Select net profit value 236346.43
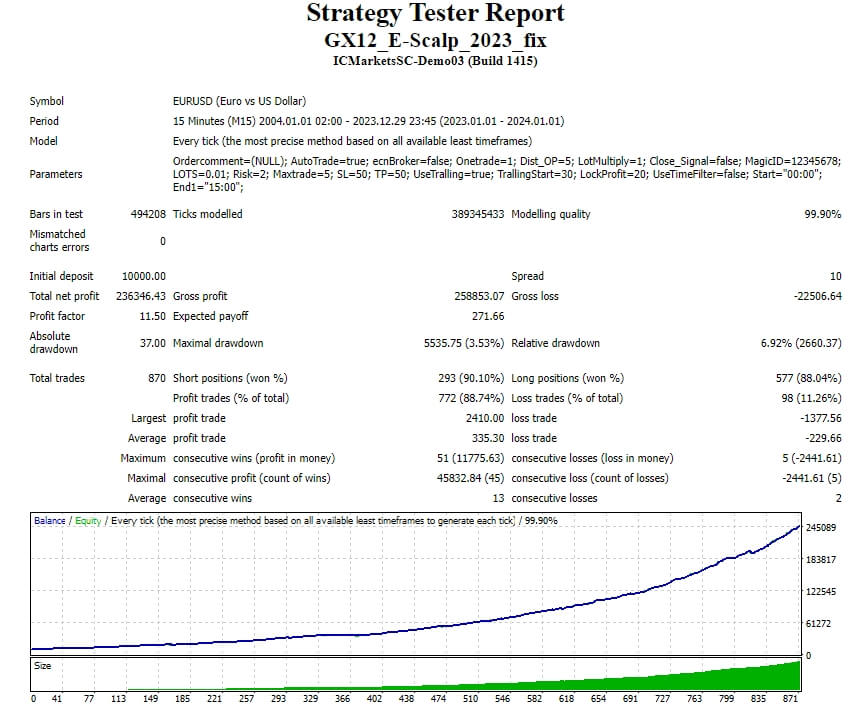Screen dimensions: 853x707 (x=141, y=296)
